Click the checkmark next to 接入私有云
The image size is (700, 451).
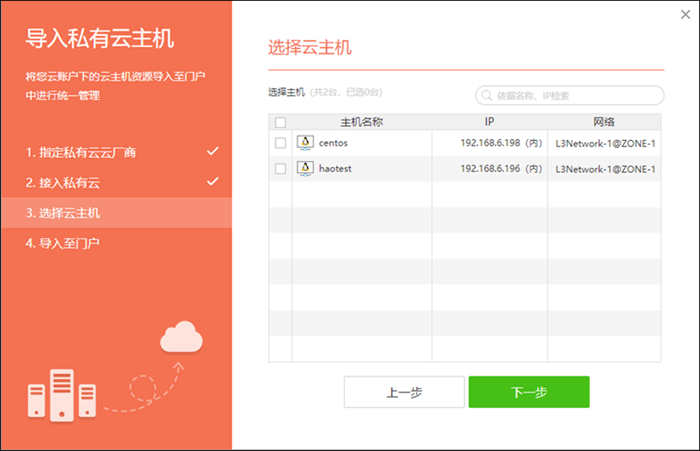[x=212, y=182]
